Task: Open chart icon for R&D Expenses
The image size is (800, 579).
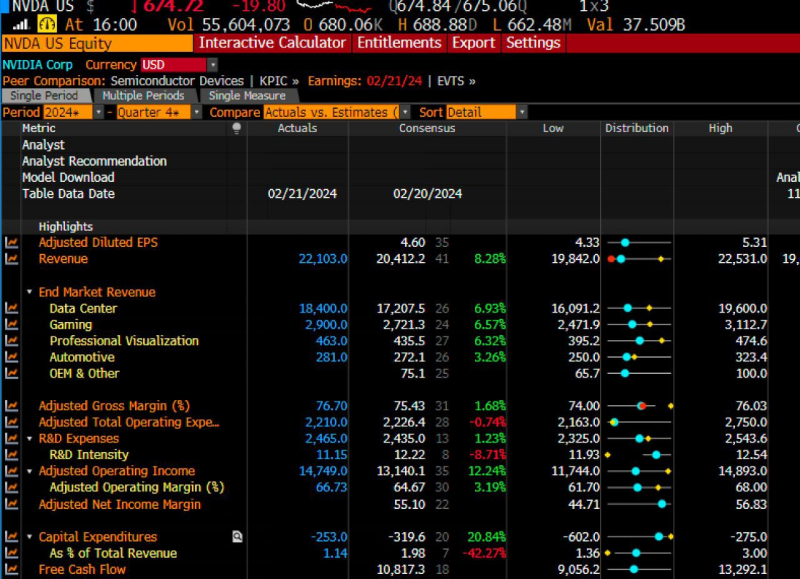Action: pyautogui.click(x=11, y=439)
